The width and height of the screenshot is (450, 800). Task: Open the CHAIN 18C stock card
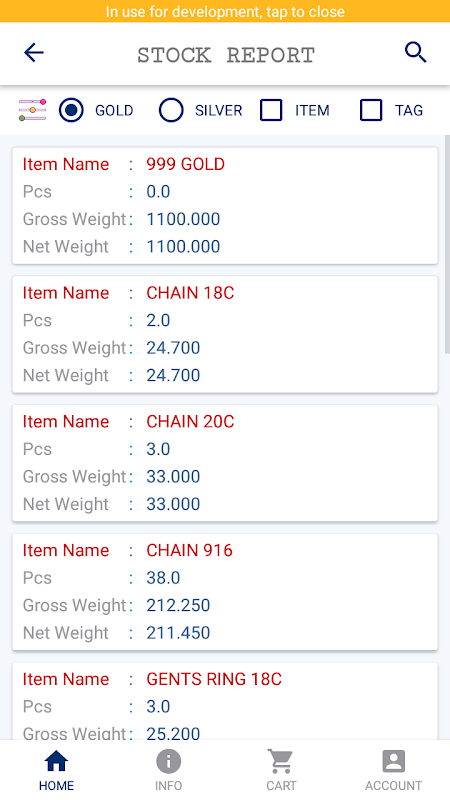click(x=225, y=334)
